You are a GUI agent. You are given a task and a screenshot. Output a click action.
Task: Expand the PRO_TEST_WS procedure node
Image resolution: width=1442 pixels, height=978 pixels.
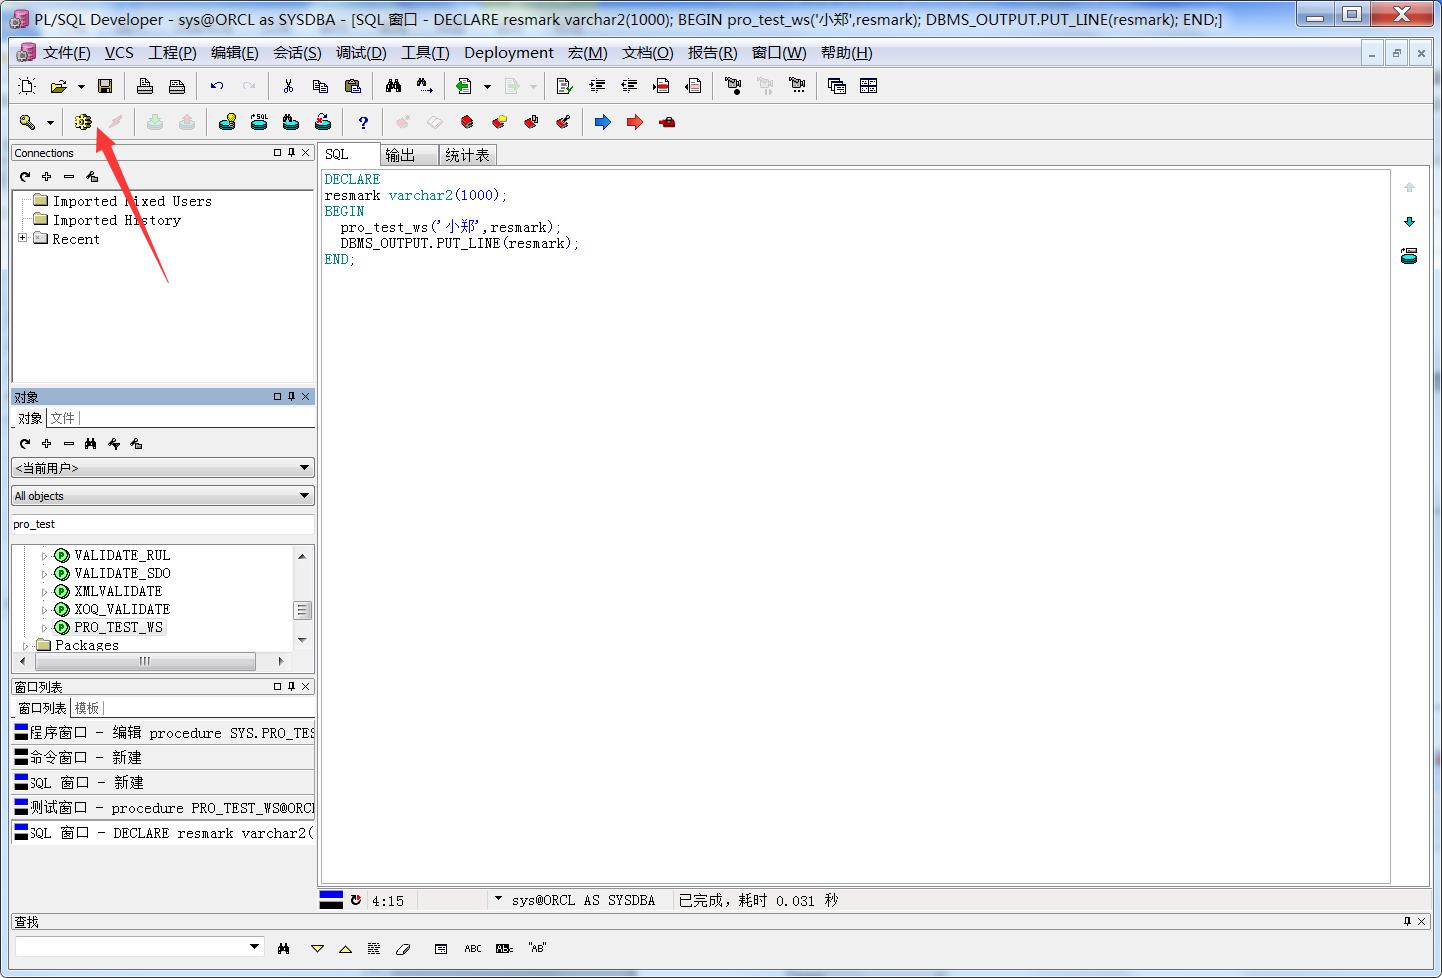44,628
